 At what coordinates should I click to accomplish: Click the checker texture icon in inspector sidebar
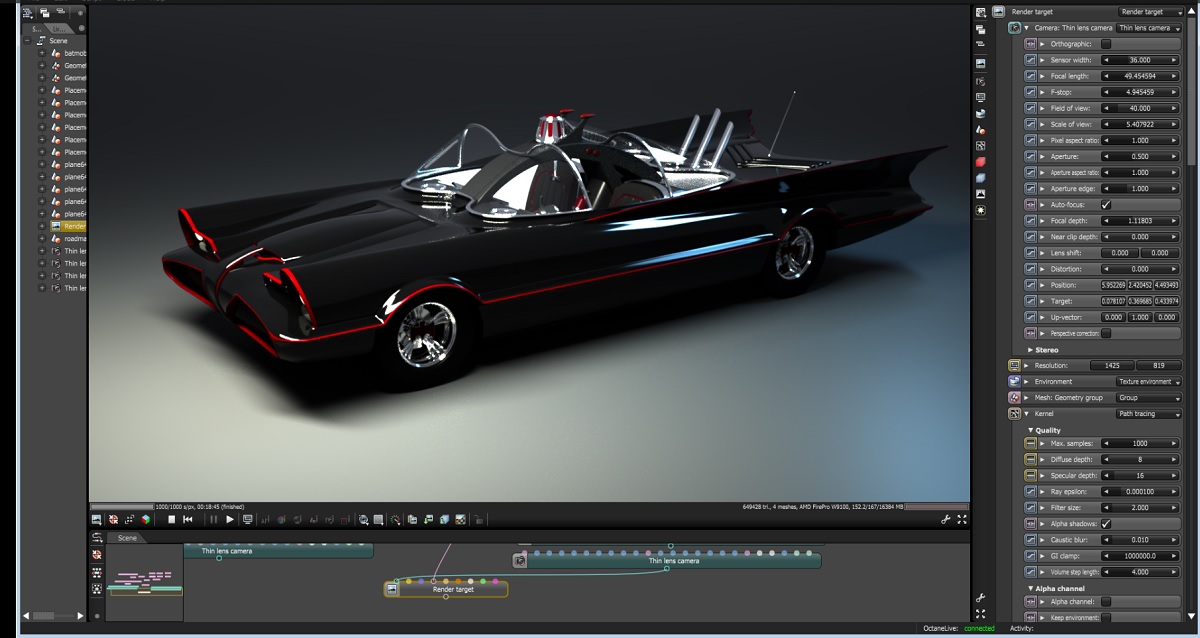[981, 146]
